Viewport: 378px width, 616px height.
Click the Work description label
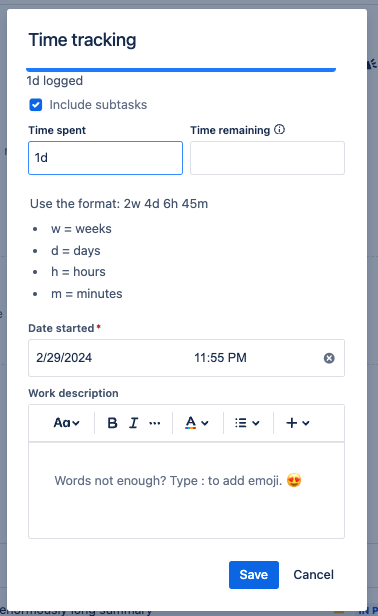(73, 393)
